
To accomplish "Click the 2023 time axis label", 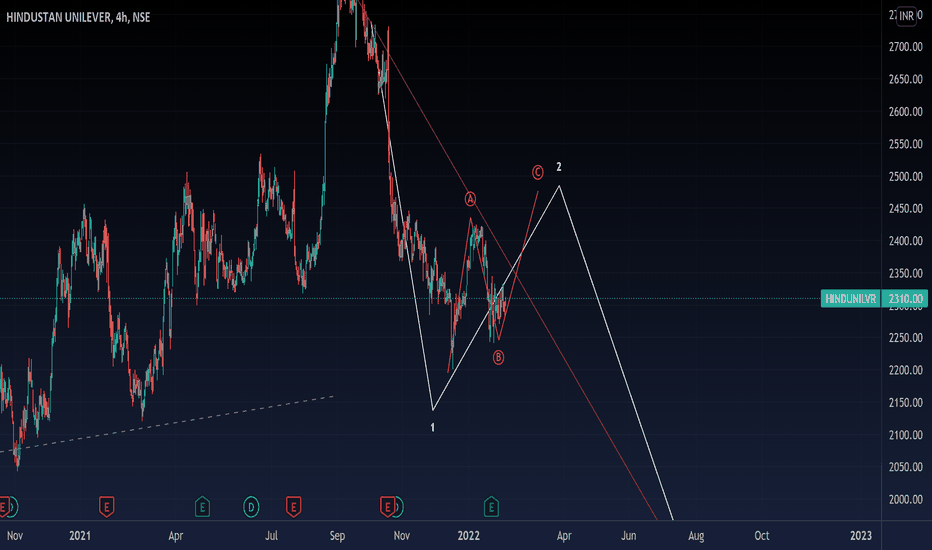I will (x=861, y=536).
